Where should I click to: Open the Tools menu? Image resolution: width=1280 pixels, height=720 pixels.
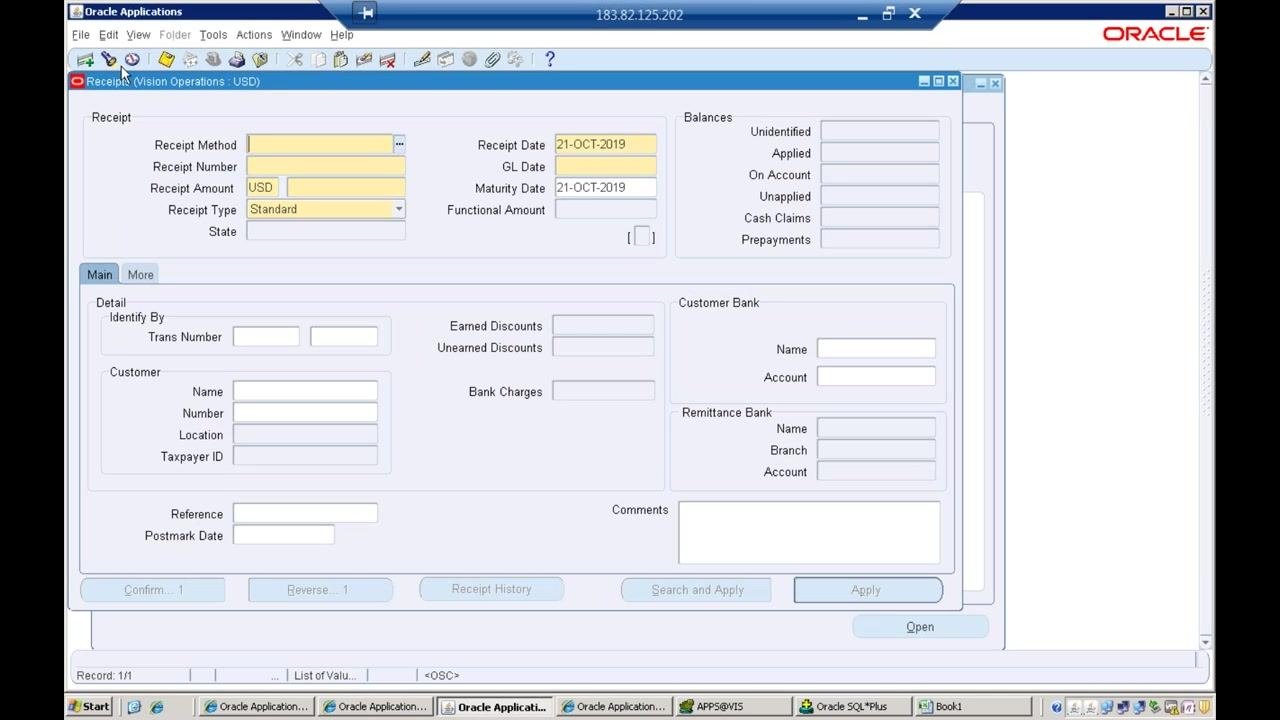click(x=213, y=35)
